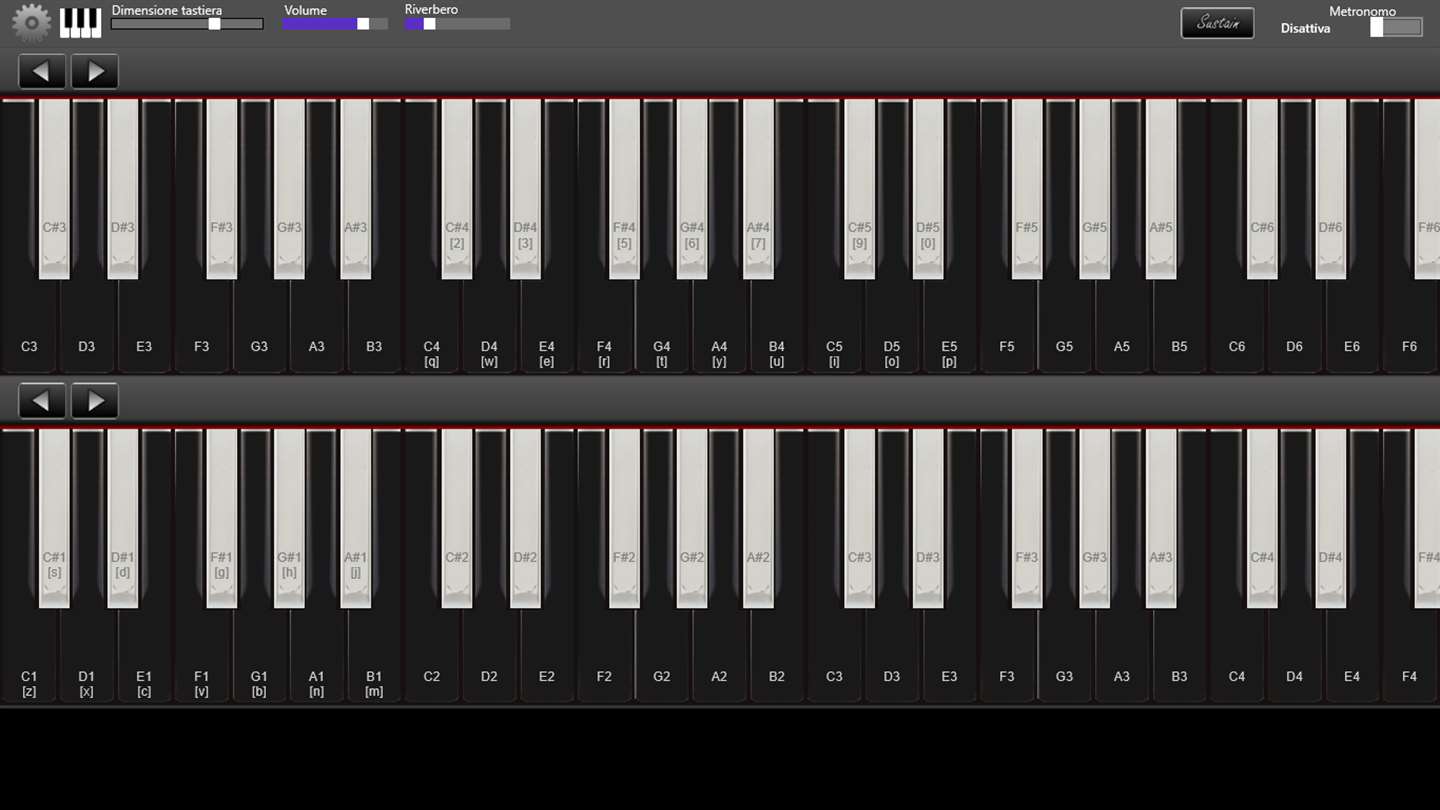This screenshot has height=810, width=1440.
Task: Play the A#2 key
Action: pyautogui.click(x=758, y=519)
